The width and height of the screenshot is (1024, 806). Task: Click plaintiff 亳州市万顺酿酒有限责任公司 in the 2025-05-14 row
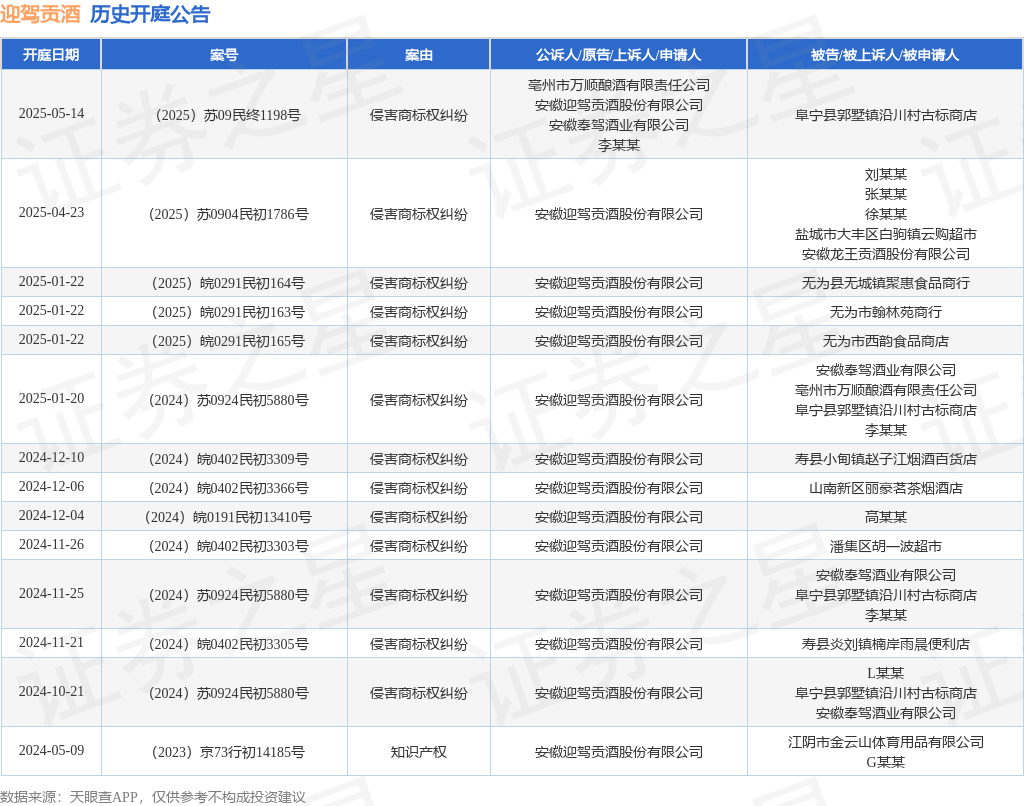coord(618,85)
